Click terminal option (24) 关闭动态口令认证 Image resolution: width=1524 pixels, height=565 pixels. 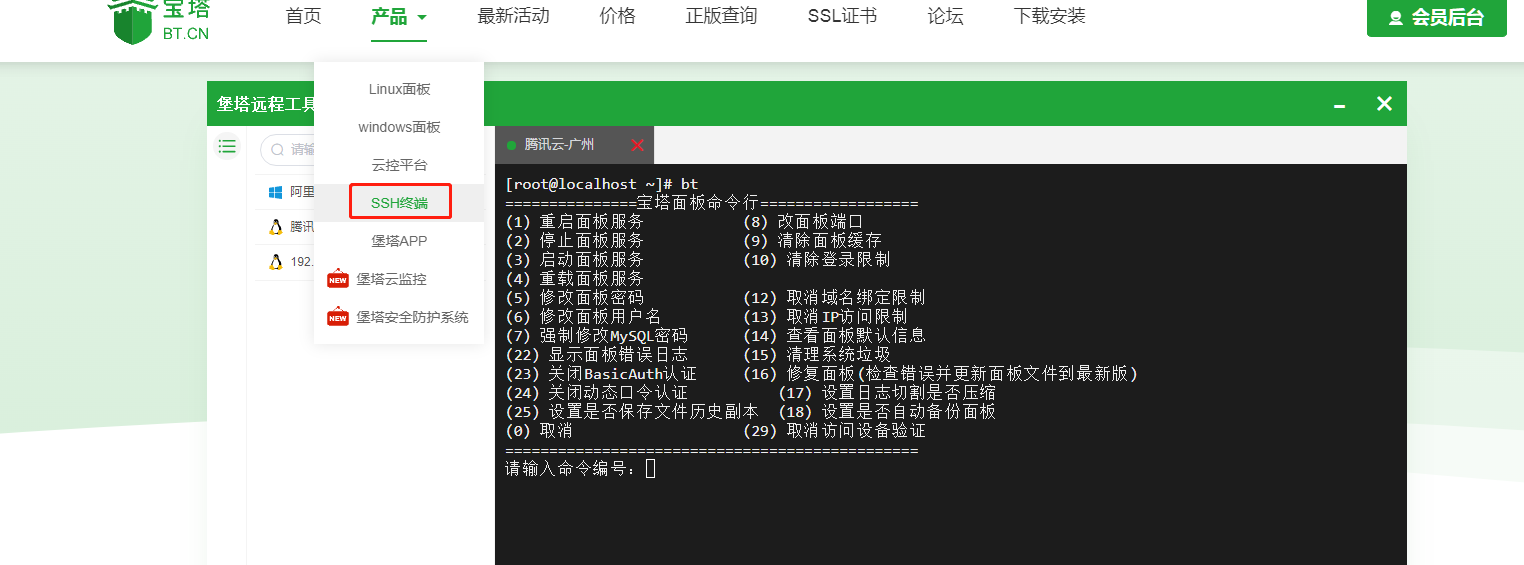pyautogui.click(x=597, y=393)
